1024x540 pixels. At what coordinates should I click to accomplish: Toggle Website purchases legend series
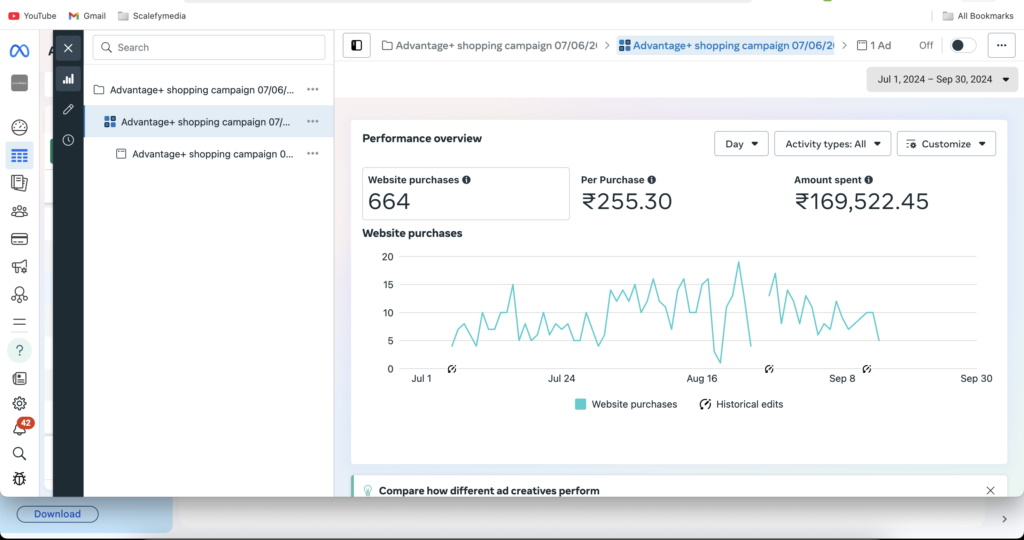pos(626,404)
